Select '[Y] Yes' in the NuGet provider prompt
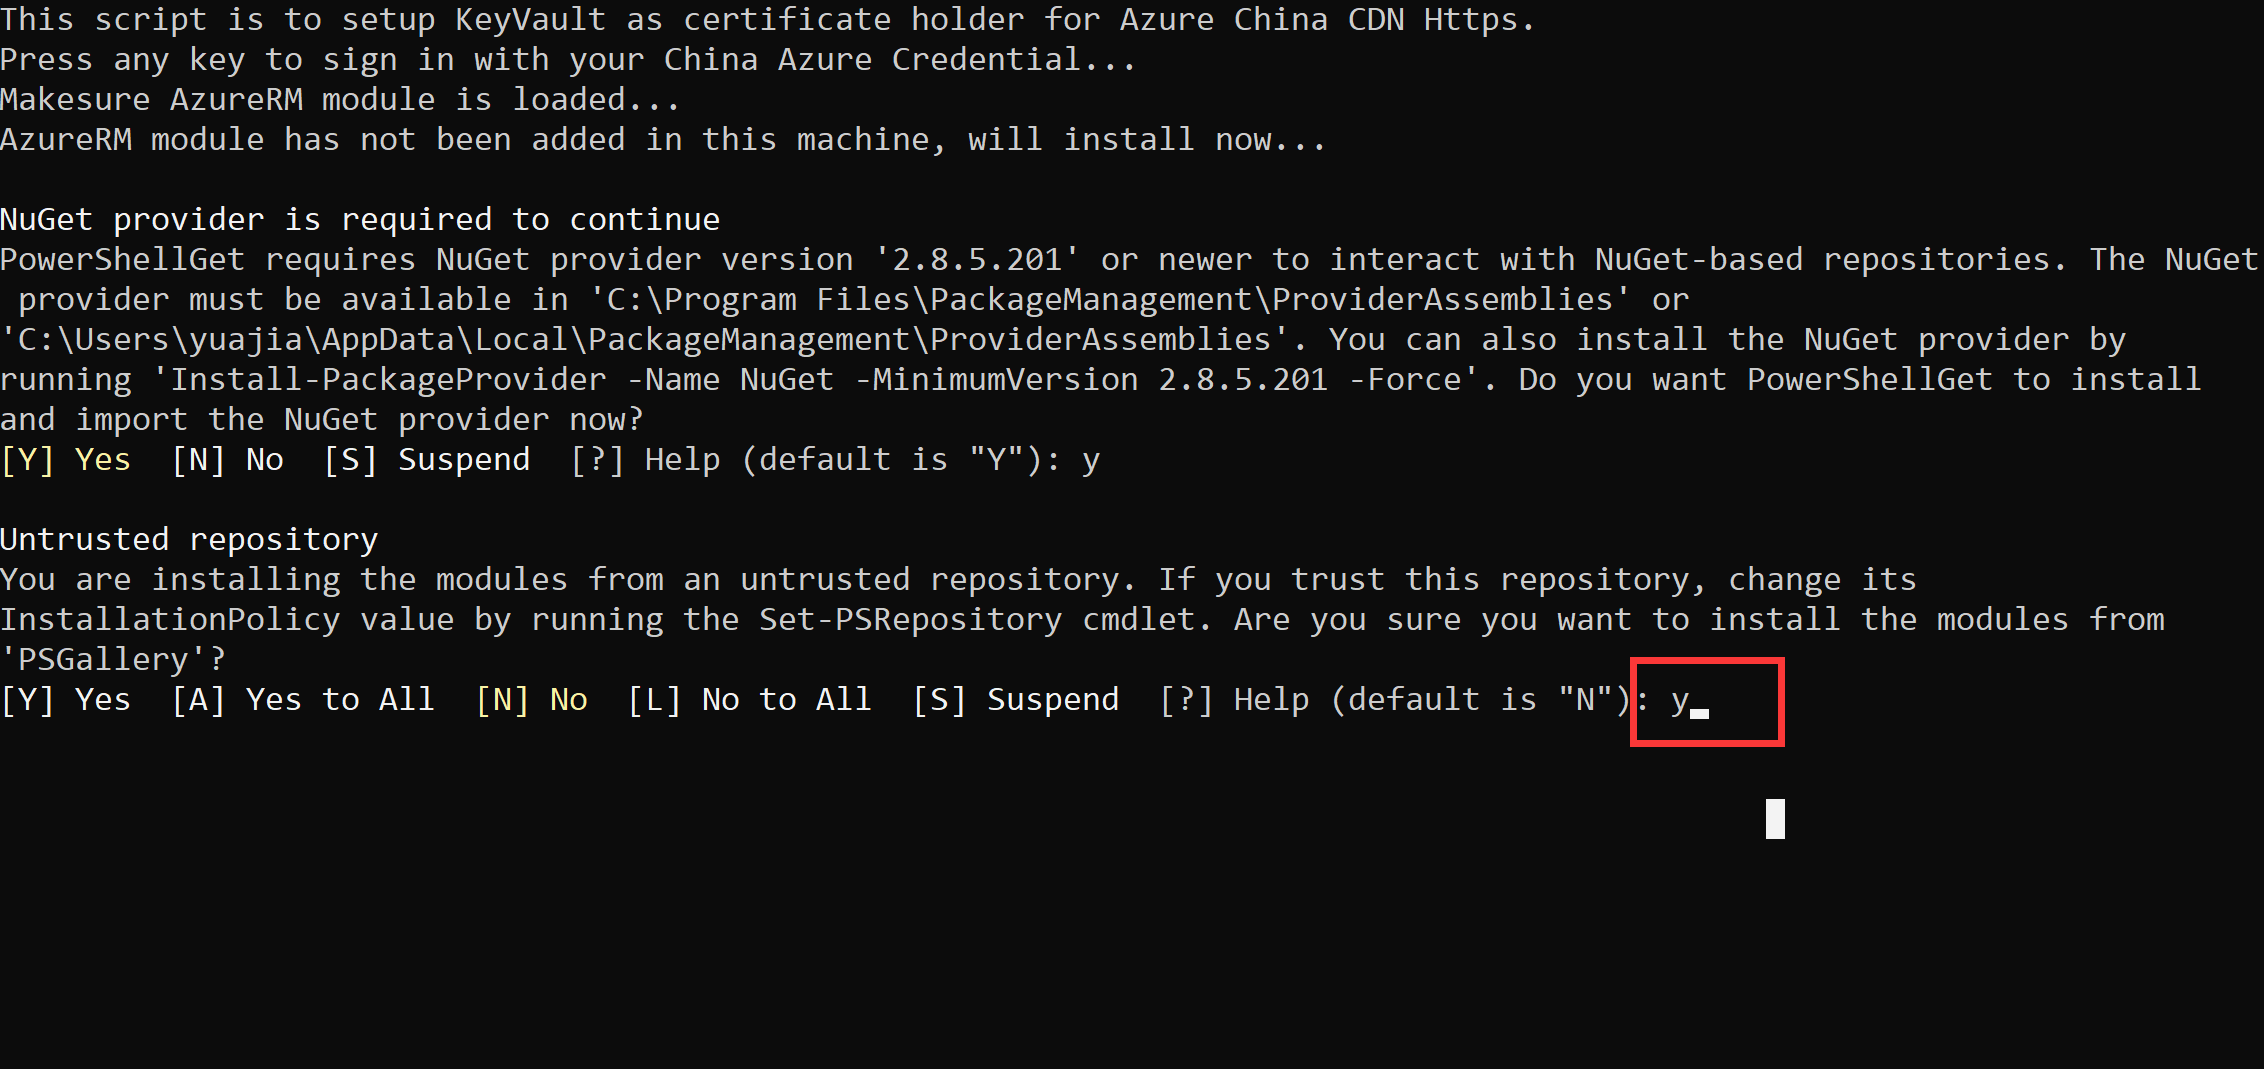This screenshot has height=1069, width=2264. pos(66,460)
